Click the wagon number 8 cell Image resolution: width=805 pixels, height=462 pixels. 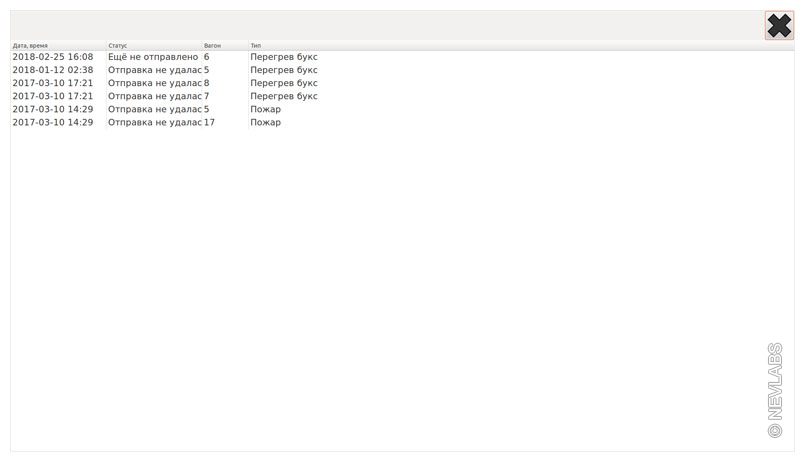click(x=207, y=83)
